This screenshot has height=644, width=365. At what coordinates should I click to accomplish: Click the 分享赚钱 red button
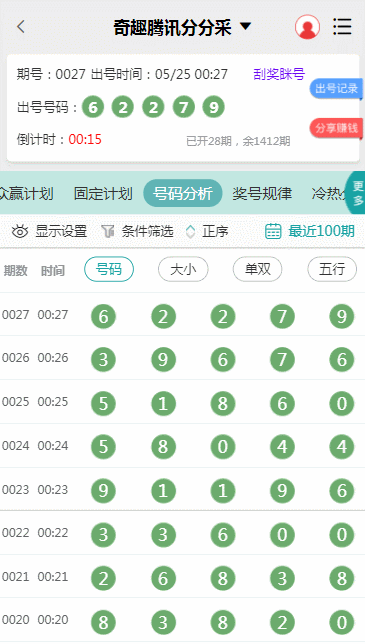coord(336,128)
